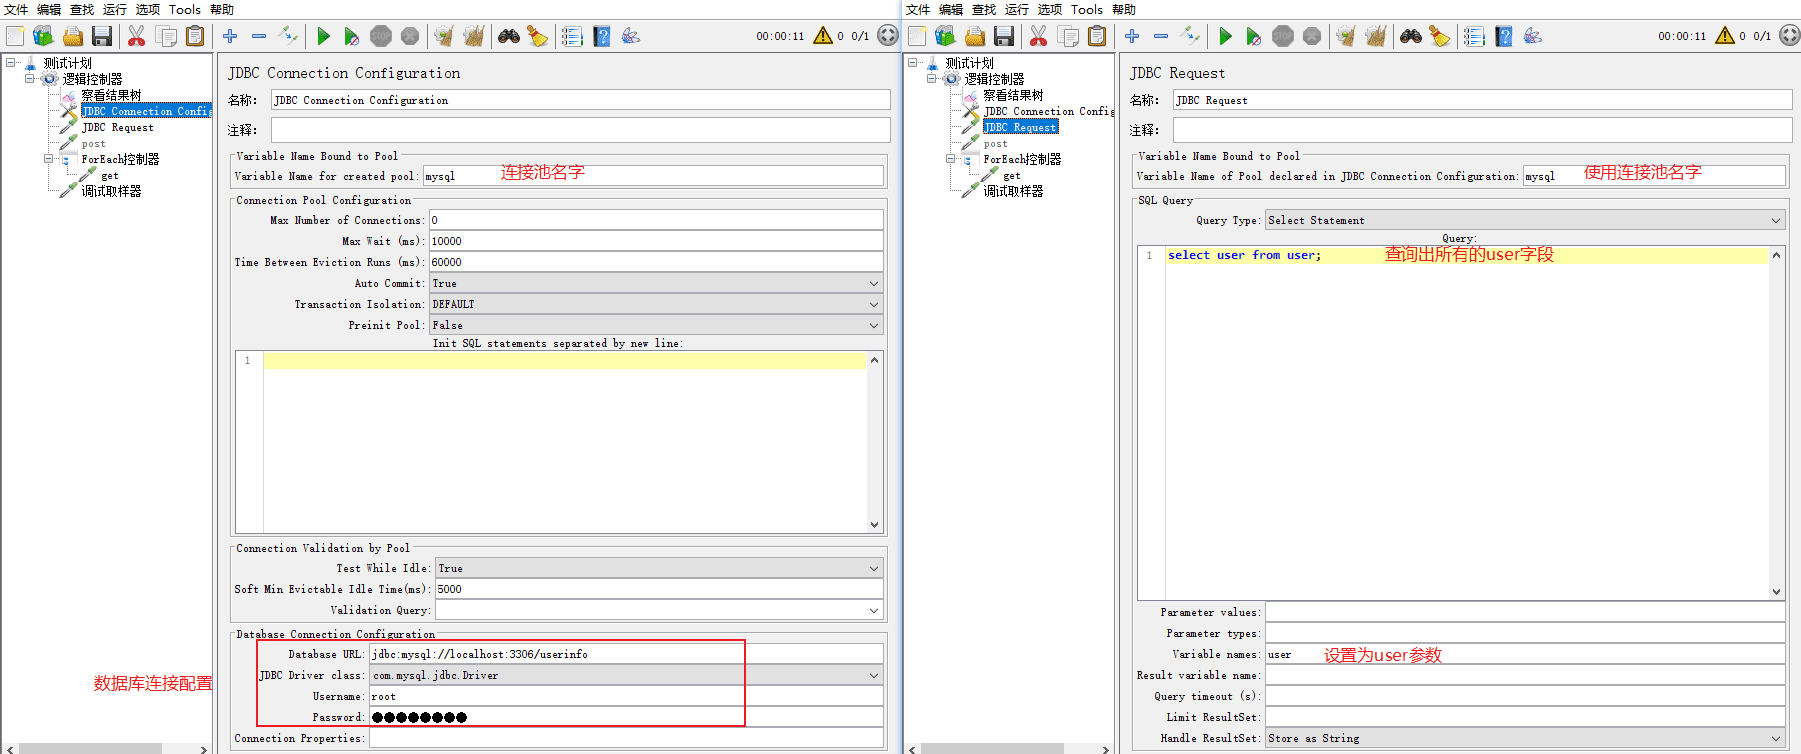The height and width of the screenshot is (754, 1801).
Task: Click Init SQL statements scrollbar down arrow
Action: [x=875, y=524]
